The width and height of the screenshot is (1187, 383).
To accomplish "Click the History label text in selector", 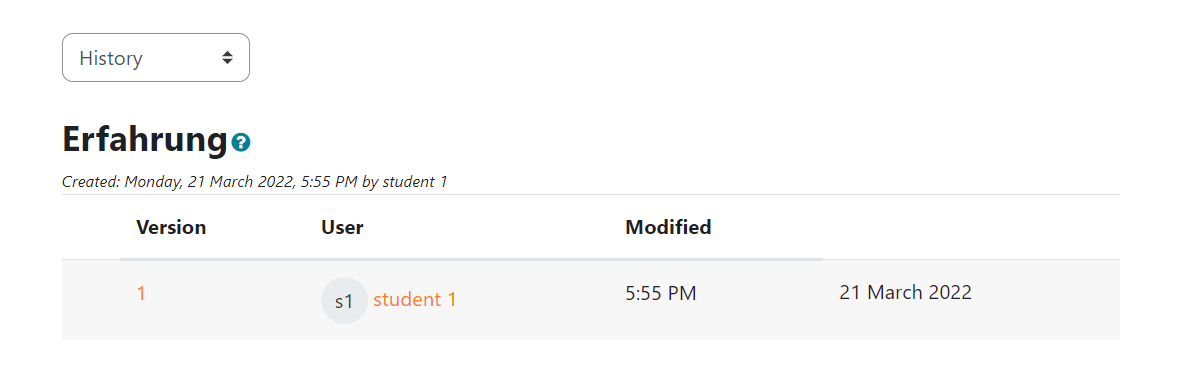I will [111, 58].
